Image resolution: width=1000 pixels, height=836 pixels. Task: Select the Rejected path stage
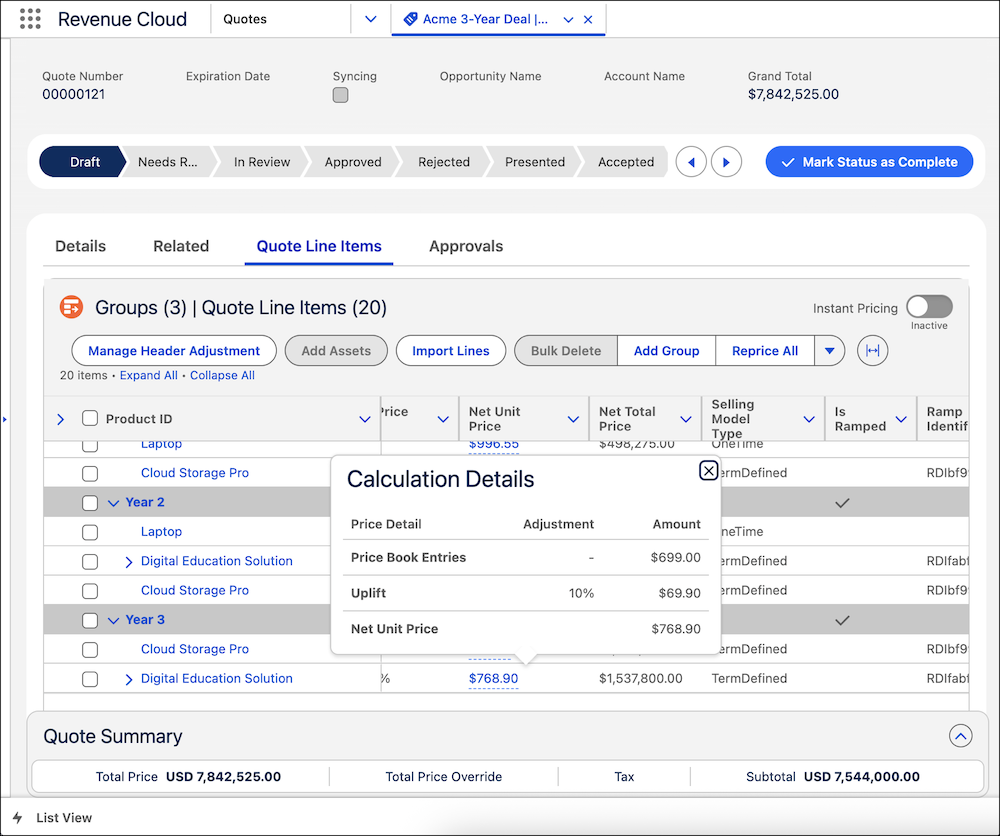point(444,162)
